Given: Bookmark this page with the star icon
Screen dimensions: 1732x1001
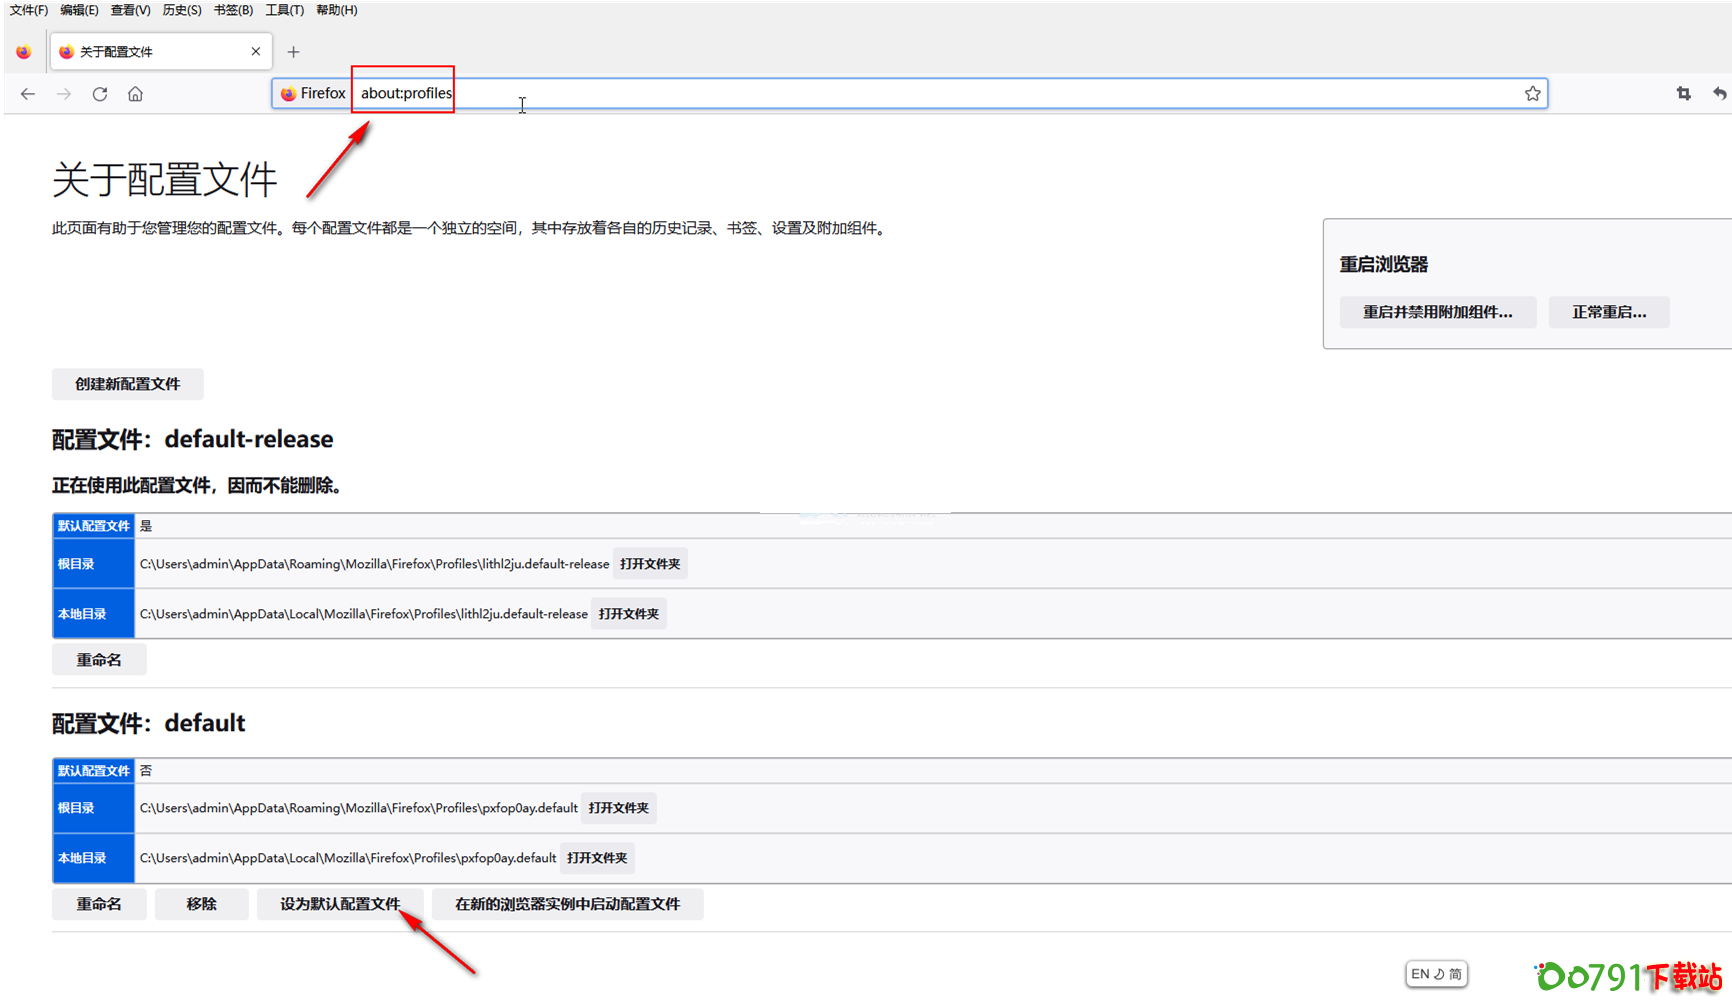Looking at the screenshot, I should tap(1532, 94).
